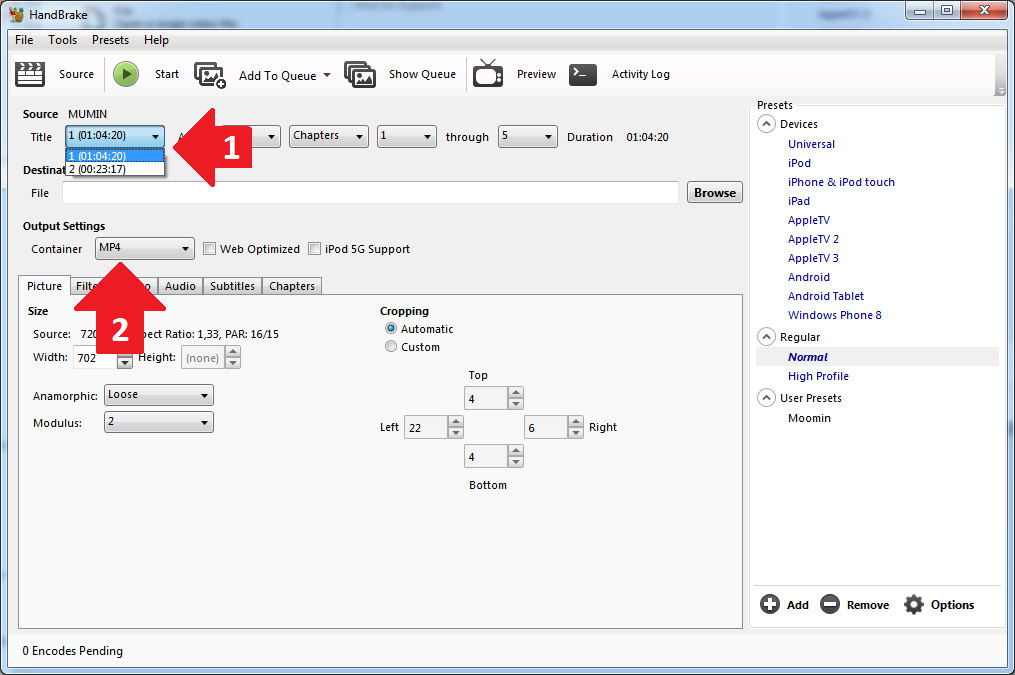Open the Container MP4 dropdown
Viewport: 1015px width, 675px height.
[144, 248]
